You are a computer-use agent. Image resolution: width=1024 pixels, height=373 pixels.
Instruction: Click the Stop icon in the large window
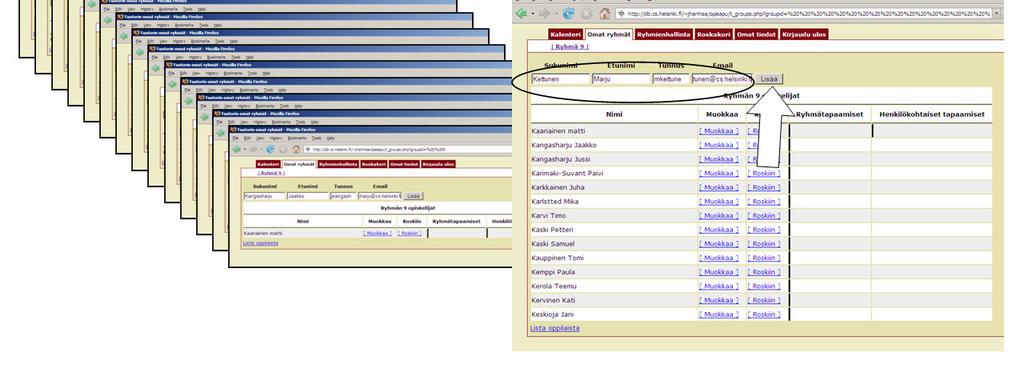(586, 13)
